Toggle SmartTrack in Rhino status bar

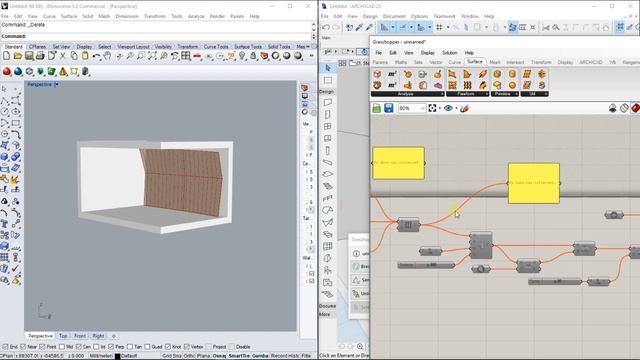[x=239, y=356]
